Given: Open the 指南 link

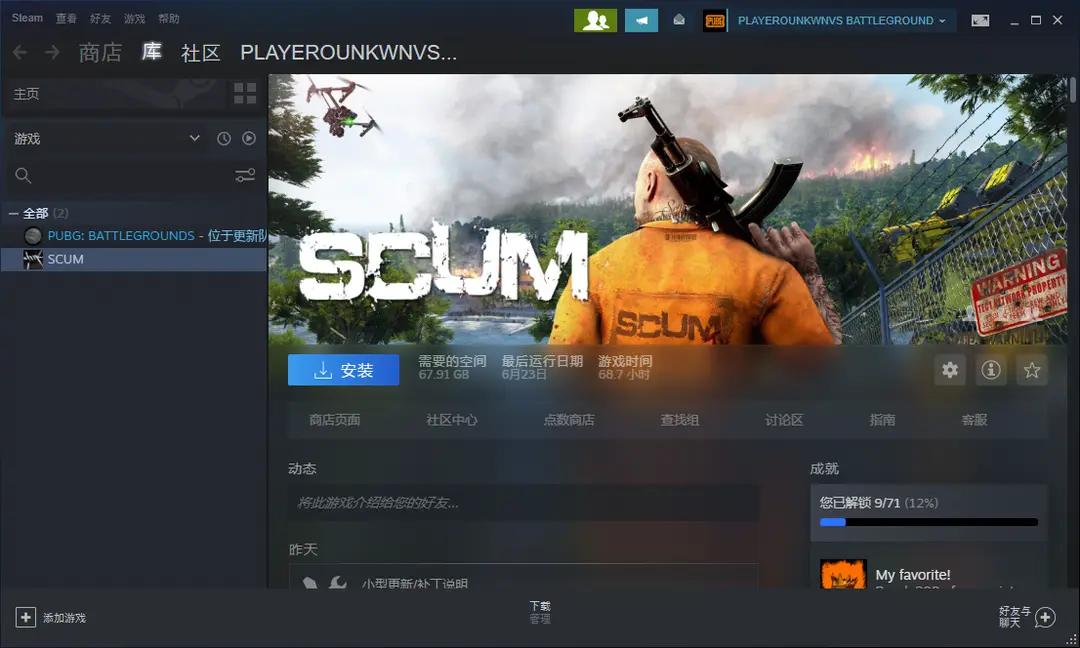Looking at the screenshot, I should (x=882, y=420).
